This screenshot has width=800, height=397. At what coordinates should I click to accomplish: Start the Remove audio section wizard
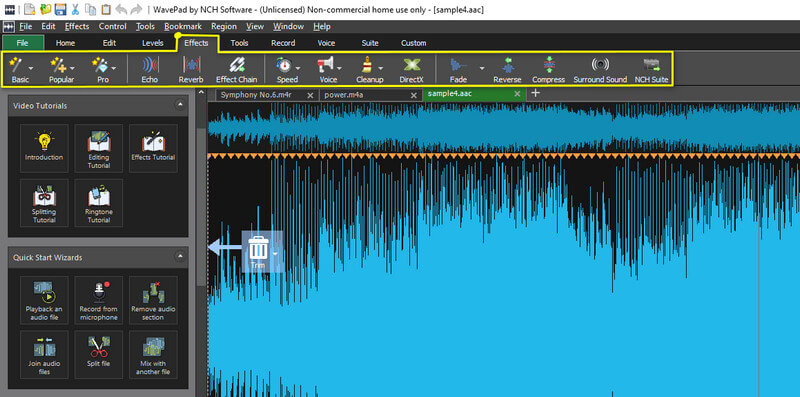coord(153,300)
